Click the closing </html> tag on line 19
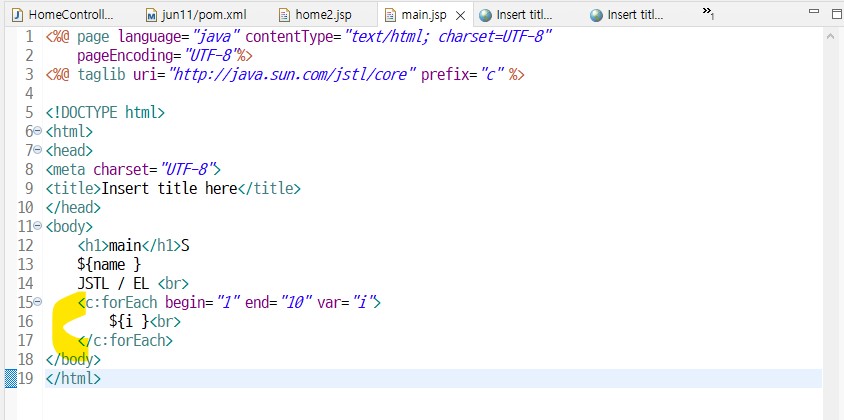Image resolution: width=844 pixels, height=420 pixels. [73, 379]
